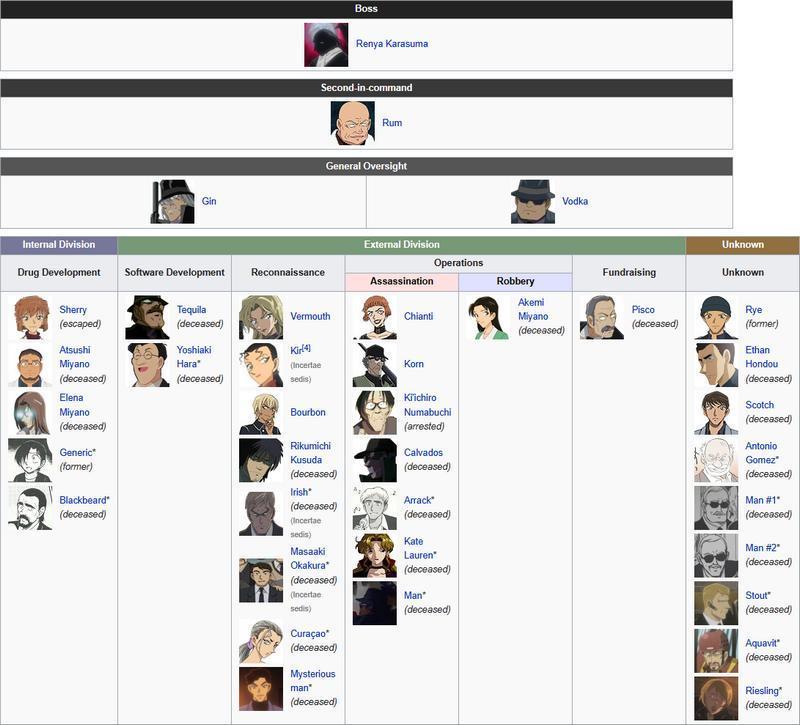Viewport: 800px width, 725px height.
Task: Open Masaaki Okakura's page link
Action: [308, 559]
